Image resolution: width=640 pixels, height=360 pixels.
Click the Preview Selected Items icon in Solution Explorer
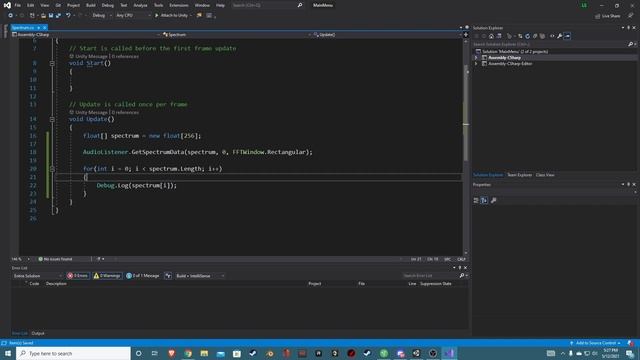pos(567,36)
